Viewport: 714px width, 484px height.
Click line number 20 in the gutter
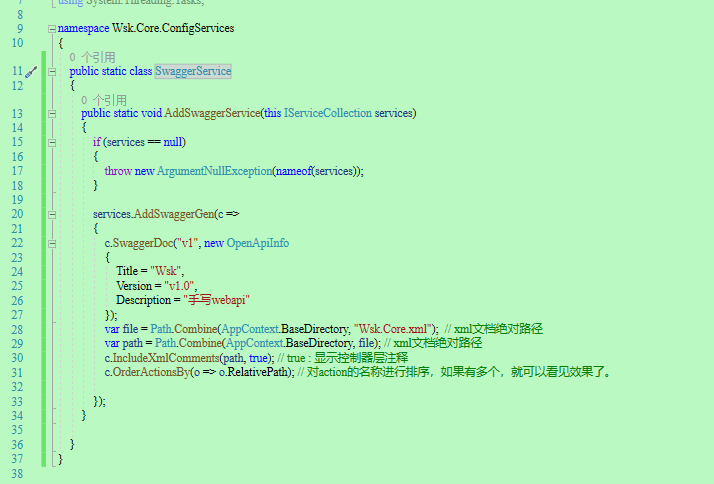pos(17,214)
